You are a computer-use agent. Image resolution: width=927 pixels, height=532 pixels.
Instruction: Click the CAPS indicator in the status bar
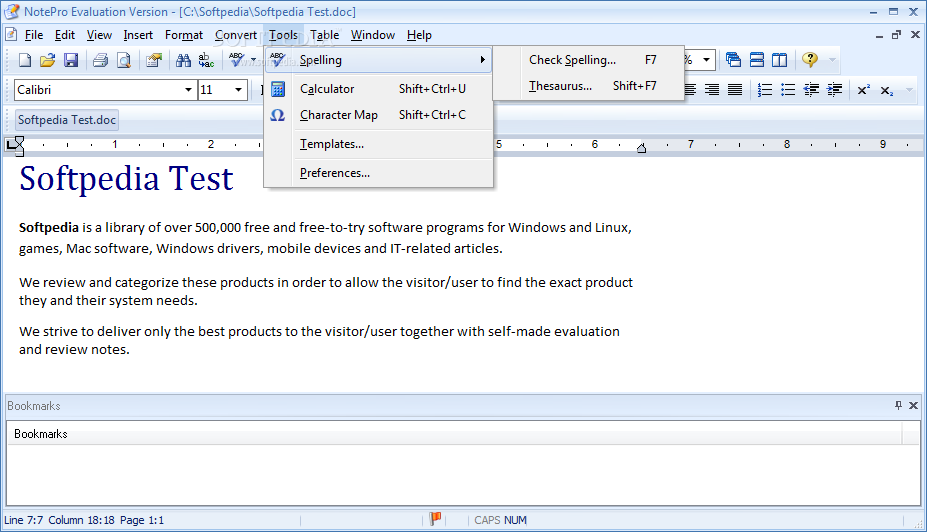487,520
